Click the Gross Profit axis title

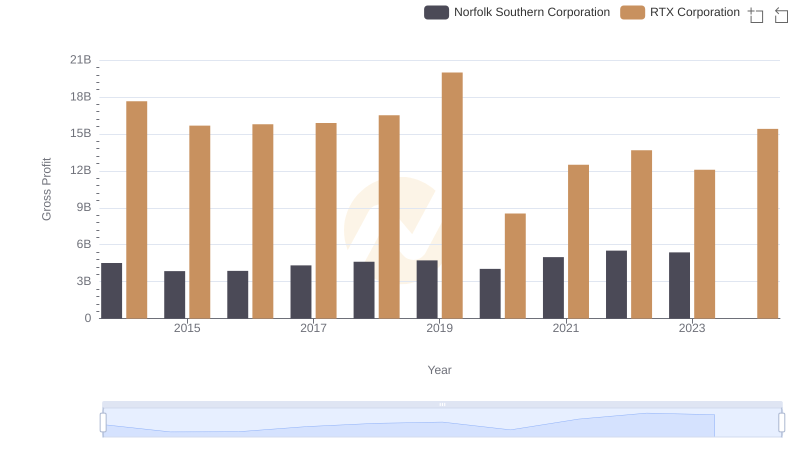(x=46, y=189)
